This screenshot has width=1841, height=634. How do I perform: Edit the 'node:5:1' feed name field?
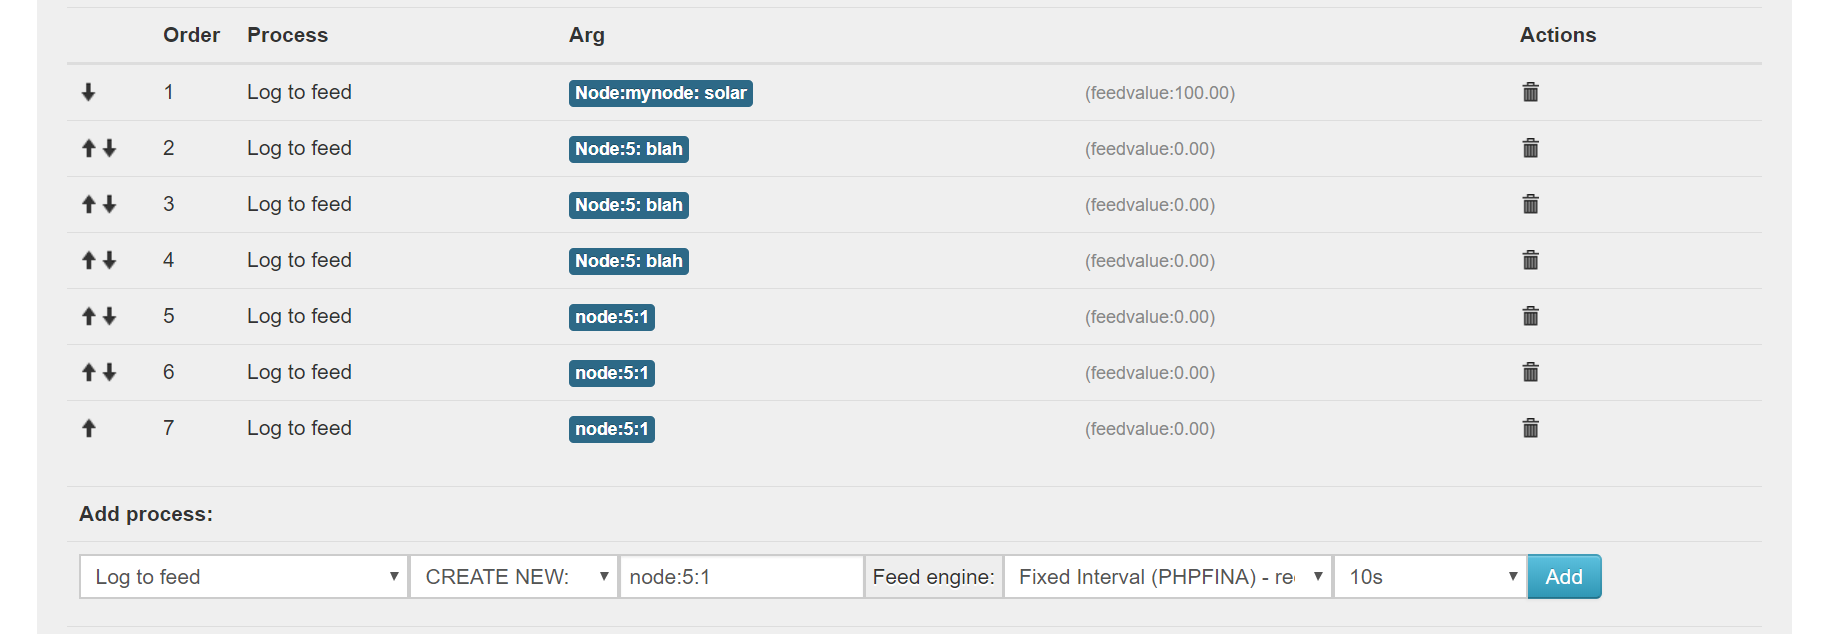[x=741, y=576]
